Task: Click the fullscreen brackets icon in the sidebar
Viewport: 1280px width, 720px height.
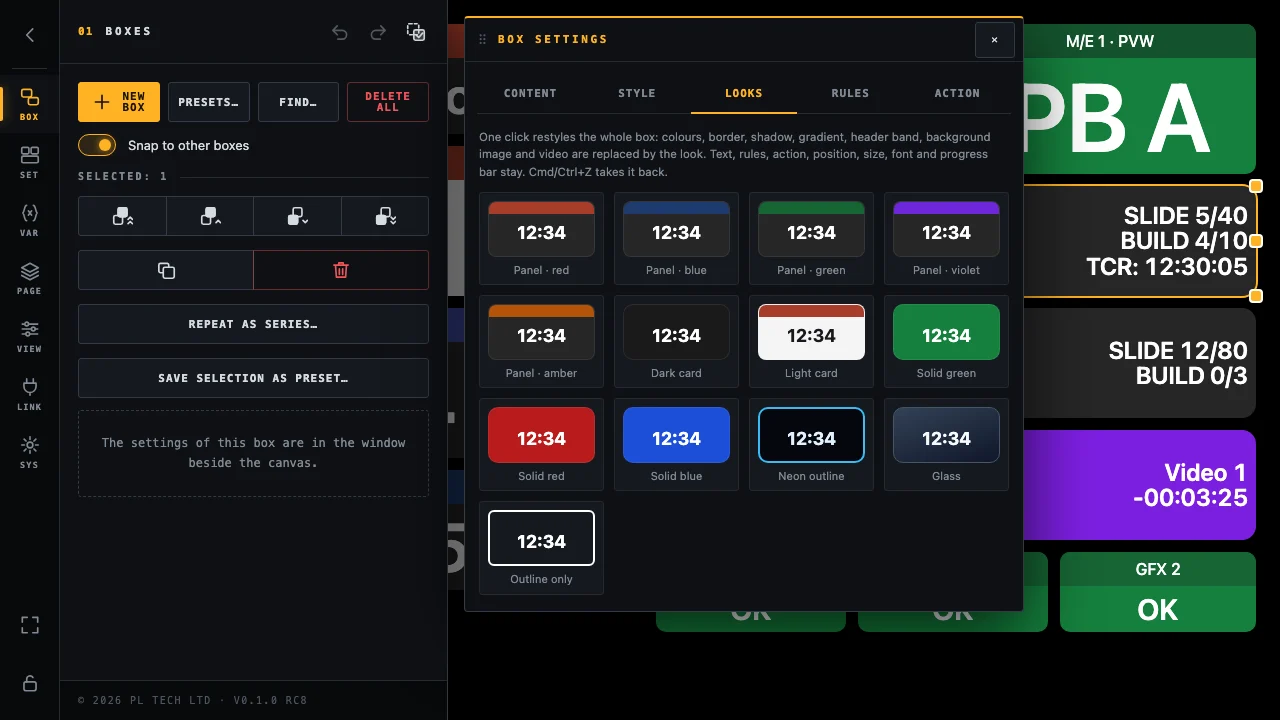Action: pyautogui.click(x=30, y=625)
